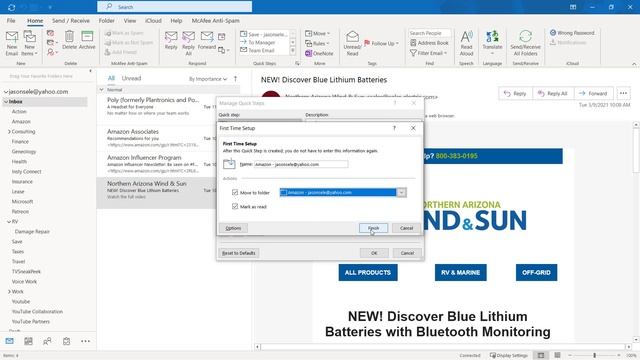Switch to the Folder tab
Image resolution: width=640 pixels, height=360 pixels.
click(x=107, y=20)
